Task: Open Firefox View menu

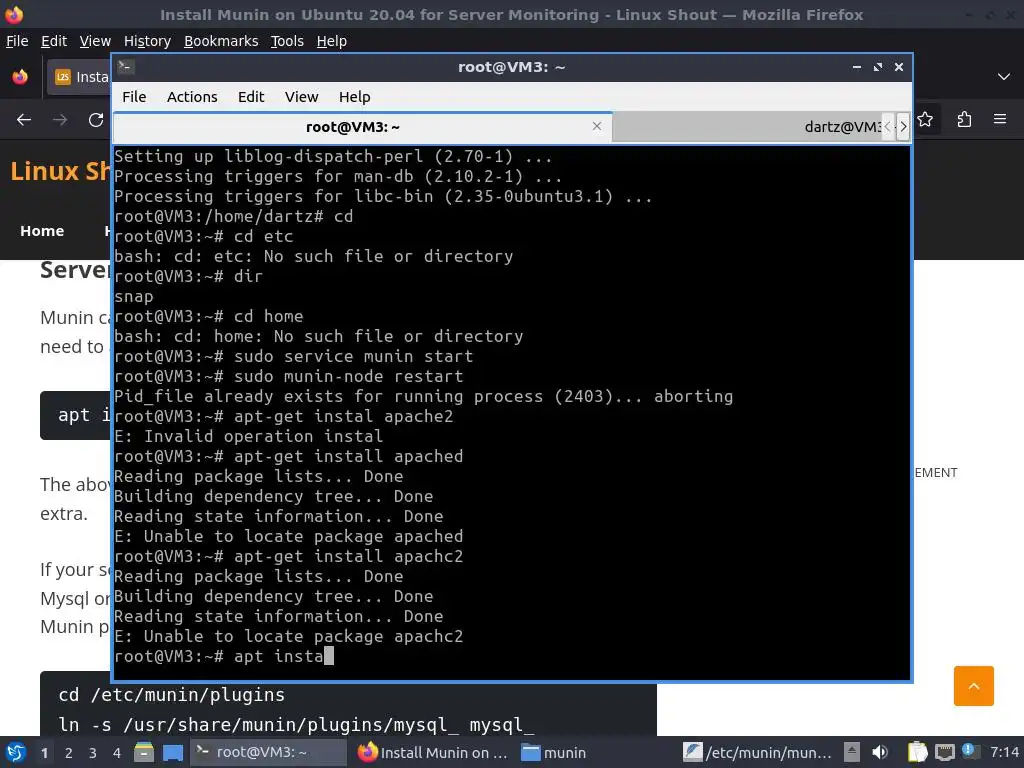Action: click(95, 41)
